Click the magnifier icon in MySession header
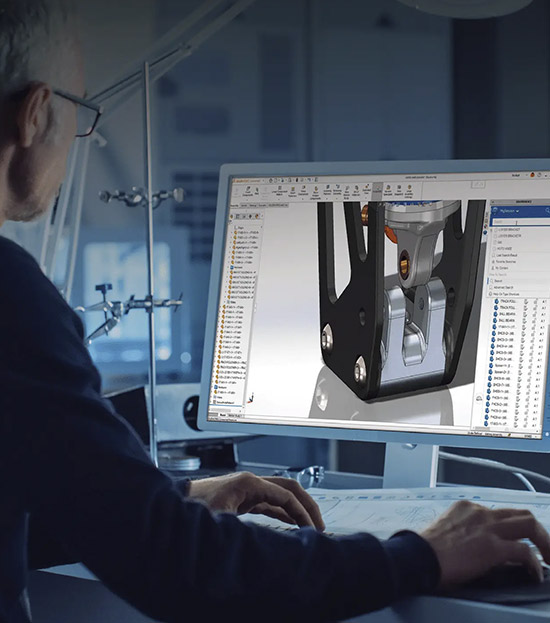Image resolution: width=550 pixels, height=623 pixels. coord(548,211)
